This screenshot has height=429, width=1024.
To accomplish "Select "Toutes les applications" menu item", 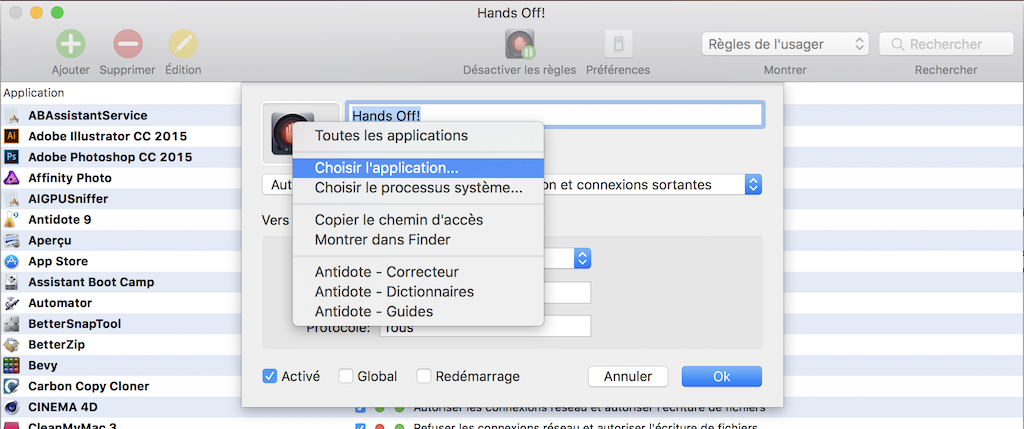I will [x=391, y=135].
